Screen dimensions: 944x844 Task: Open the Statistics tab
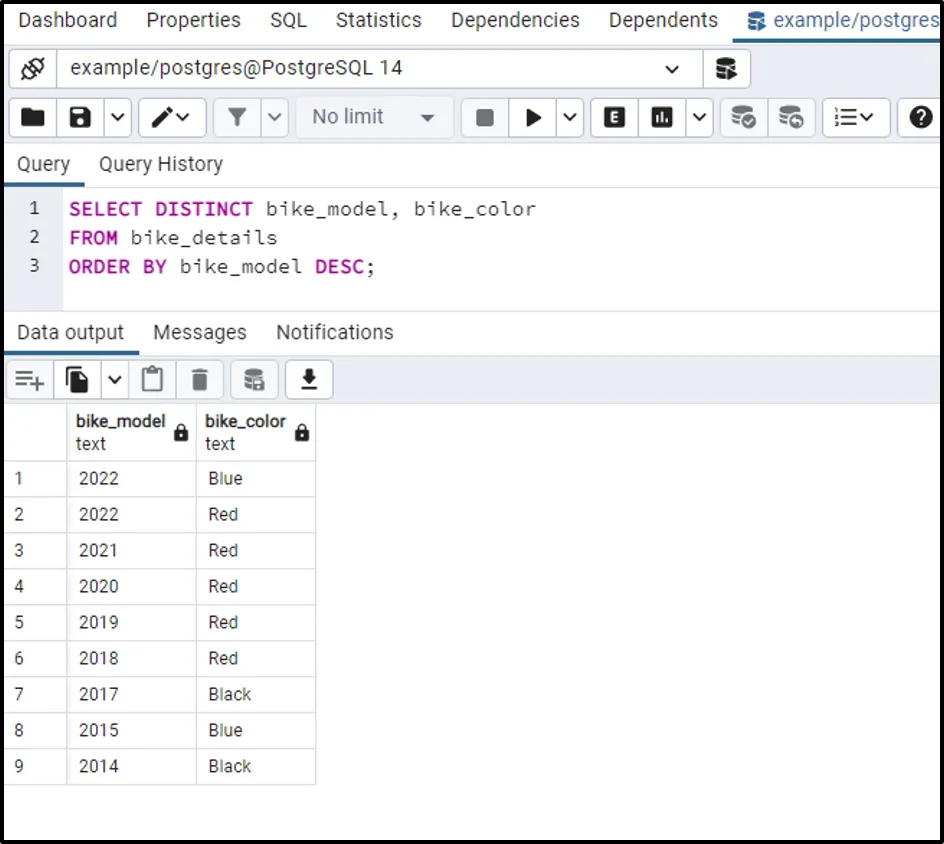378,20
